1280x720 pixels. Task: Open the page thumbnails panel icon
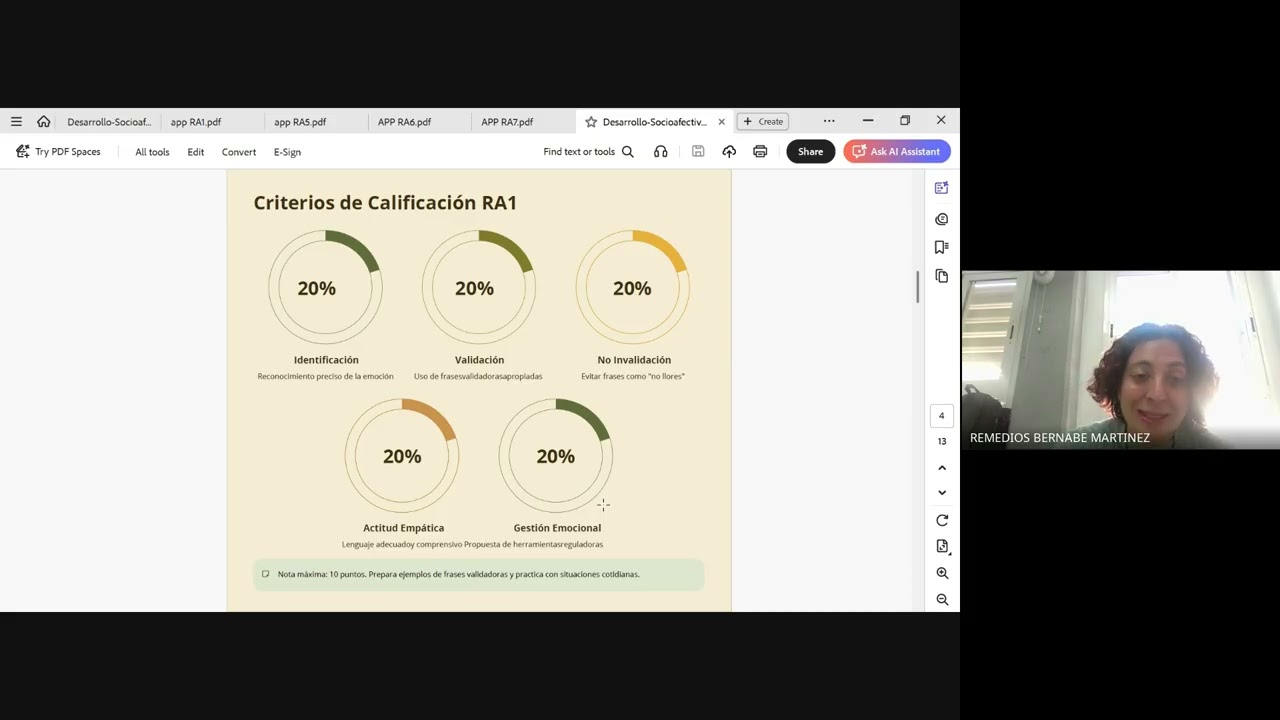[941, 276]
